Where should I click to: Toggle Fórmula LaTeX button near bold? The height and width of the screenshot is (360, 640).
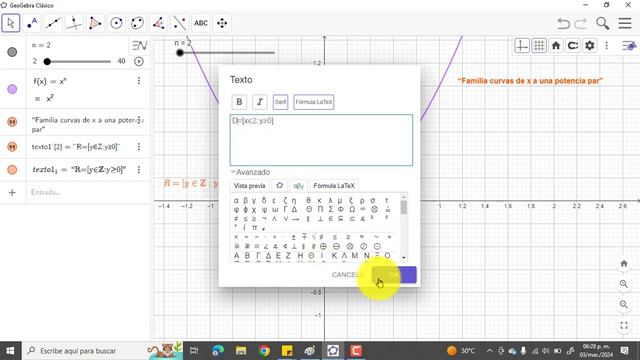pyautogui.click(x=314, y=102)
